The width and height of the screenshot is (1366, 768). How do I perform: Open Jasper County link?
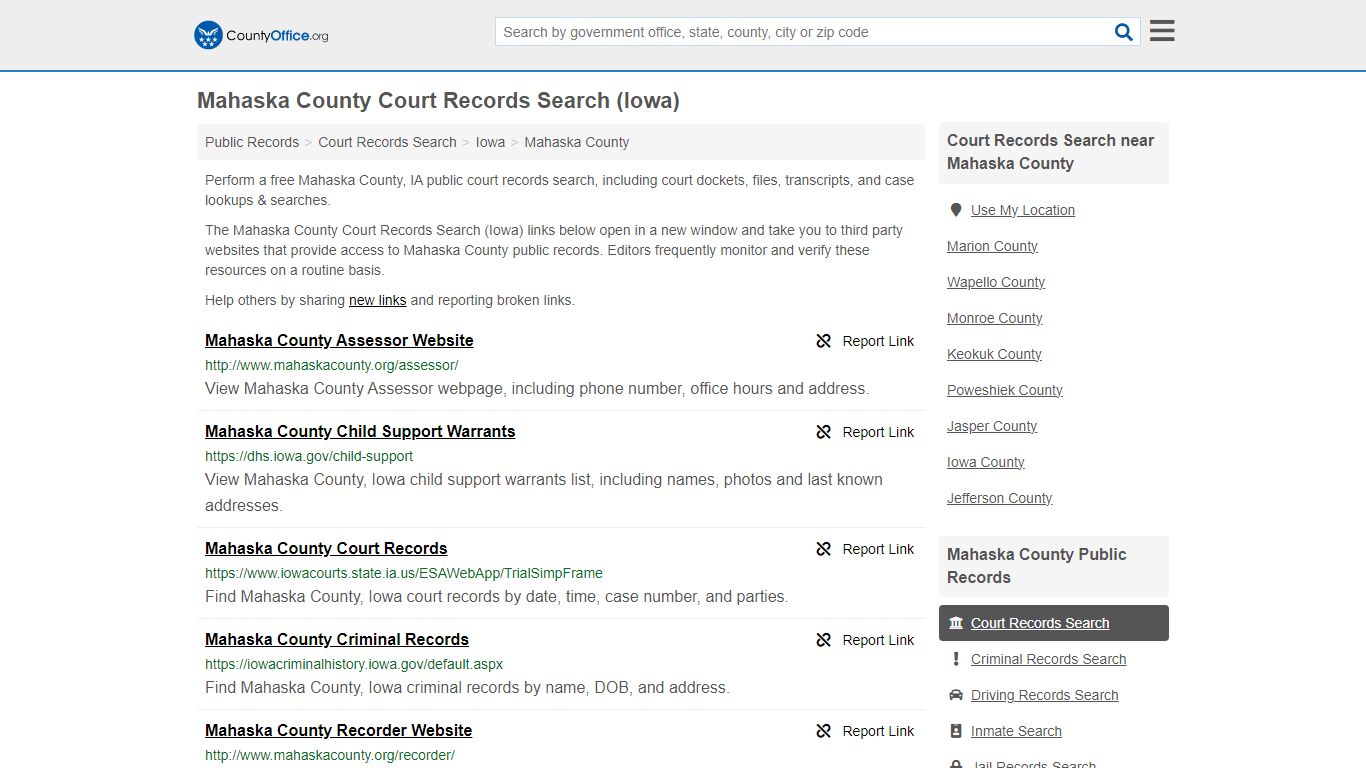(992, 426)
